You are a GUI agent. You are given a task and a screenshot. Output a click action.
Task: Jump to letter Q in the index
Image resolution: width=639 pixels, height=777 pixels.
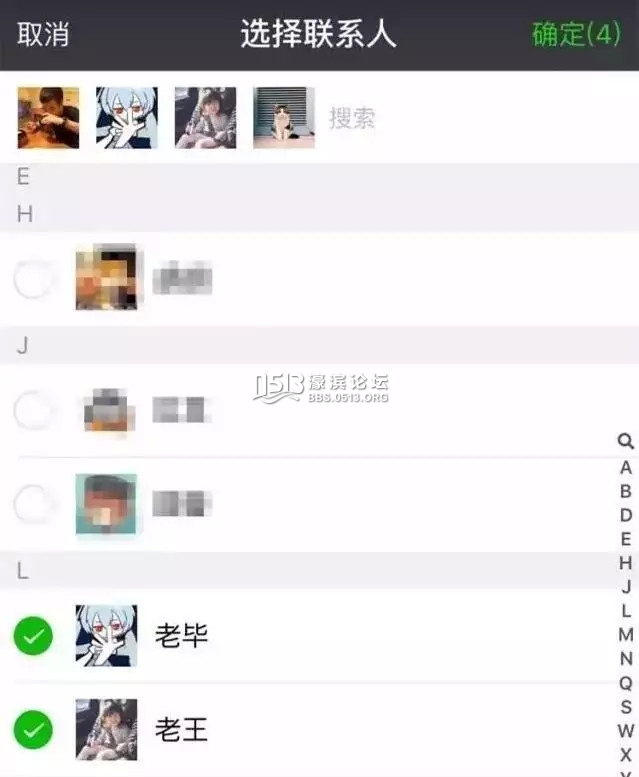(626, 683)
